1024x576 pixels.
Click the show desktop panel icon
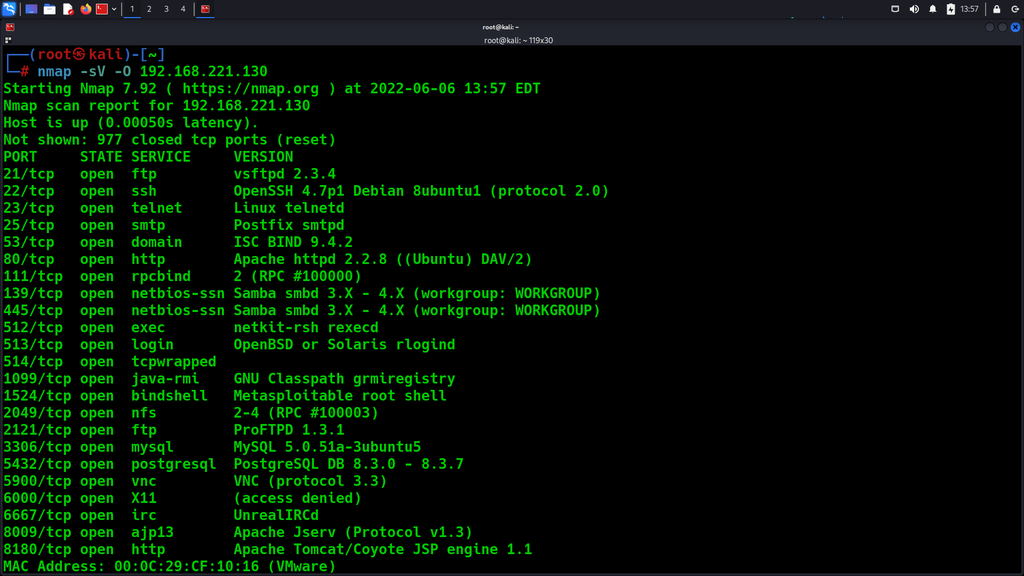click(x=32, y=9)
